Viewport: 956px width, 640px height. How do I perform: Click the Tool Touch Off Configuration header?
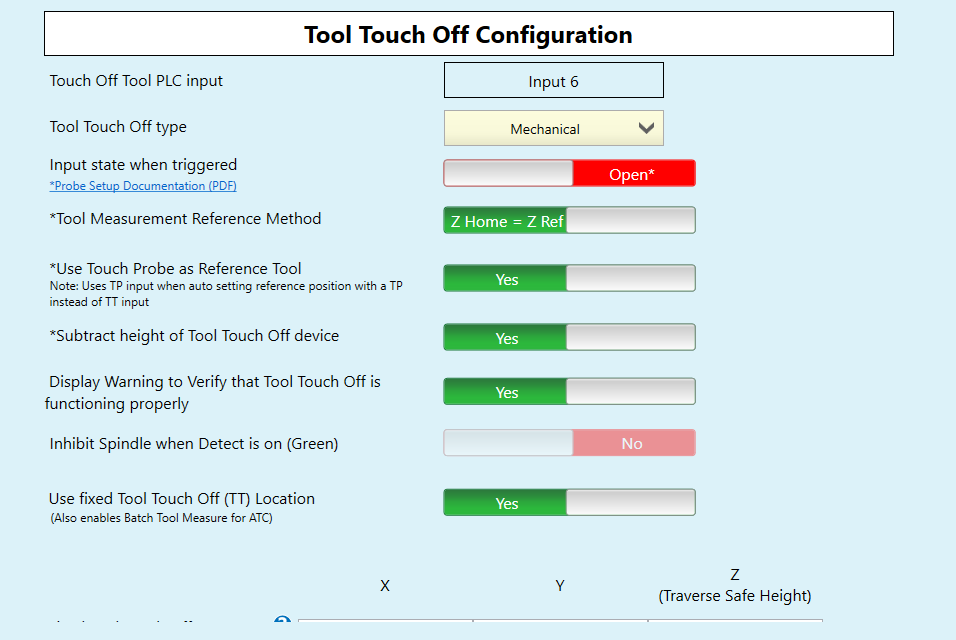[468, 34]
